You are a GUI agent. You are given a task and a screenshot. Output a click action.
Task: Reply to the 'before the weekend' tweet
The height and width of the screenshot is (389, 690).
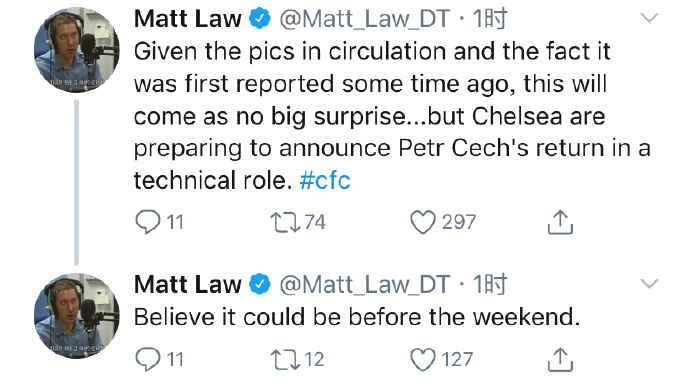[148, 359]
